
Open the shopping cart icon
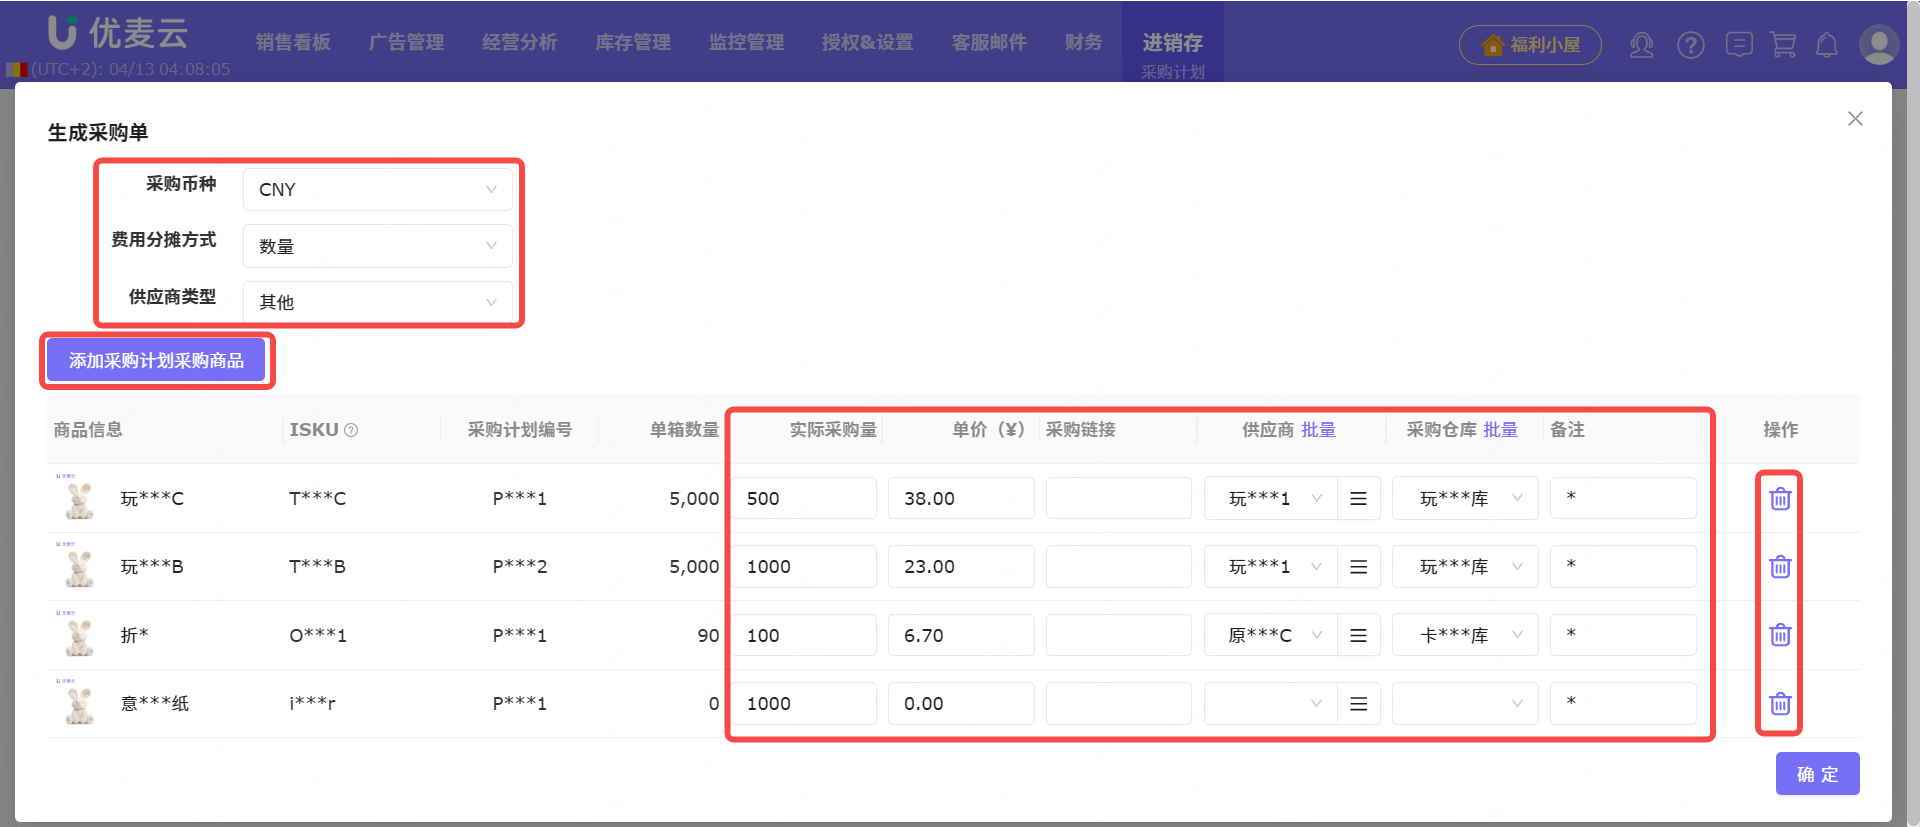click(x=1783, y=45)
